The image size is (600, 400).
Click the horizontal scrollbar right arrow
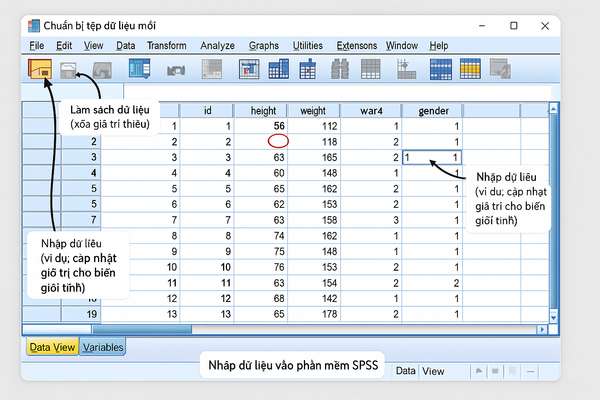(x=542, y=329)
